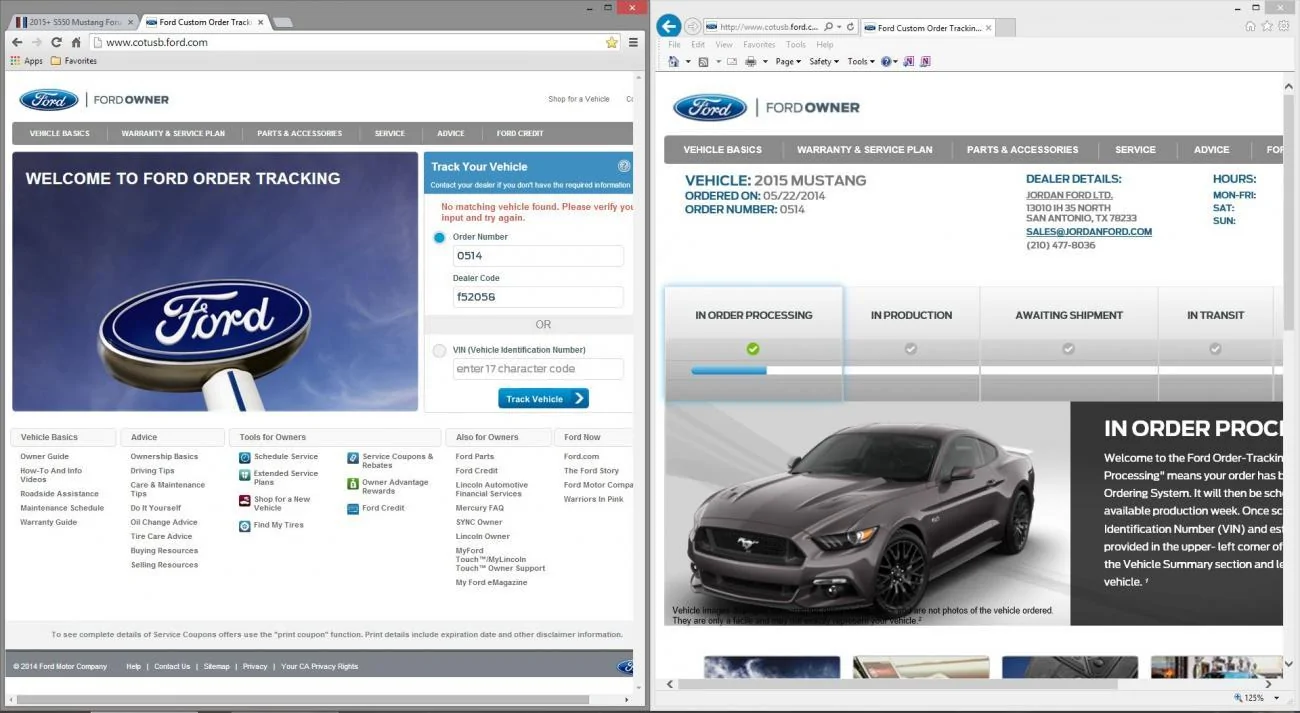Open the IE Tools dropdown in the command bar
The width and height of the screenshot is (1300, 713).
[861, 61]
